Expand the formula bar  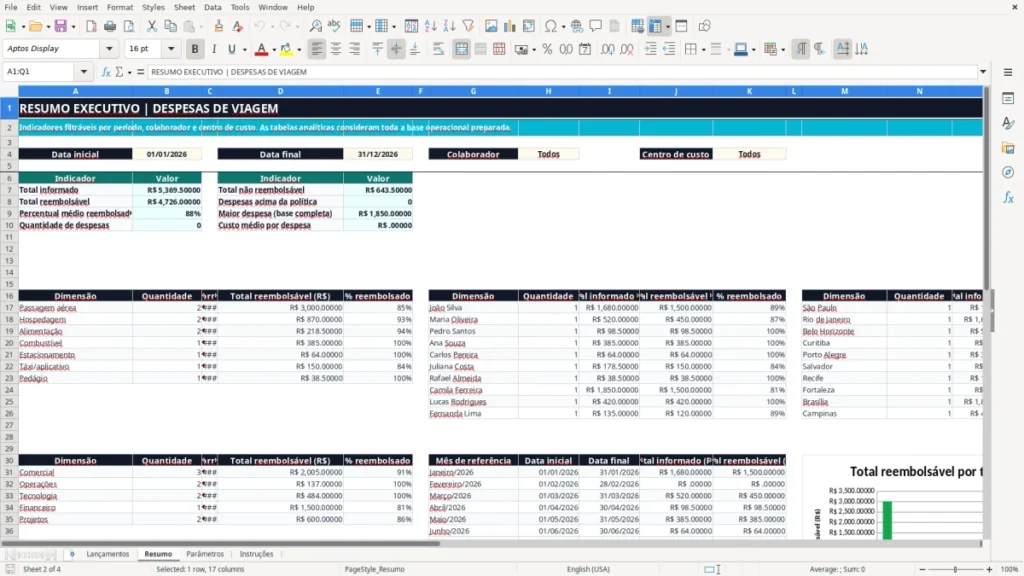(x=983, y=72)
